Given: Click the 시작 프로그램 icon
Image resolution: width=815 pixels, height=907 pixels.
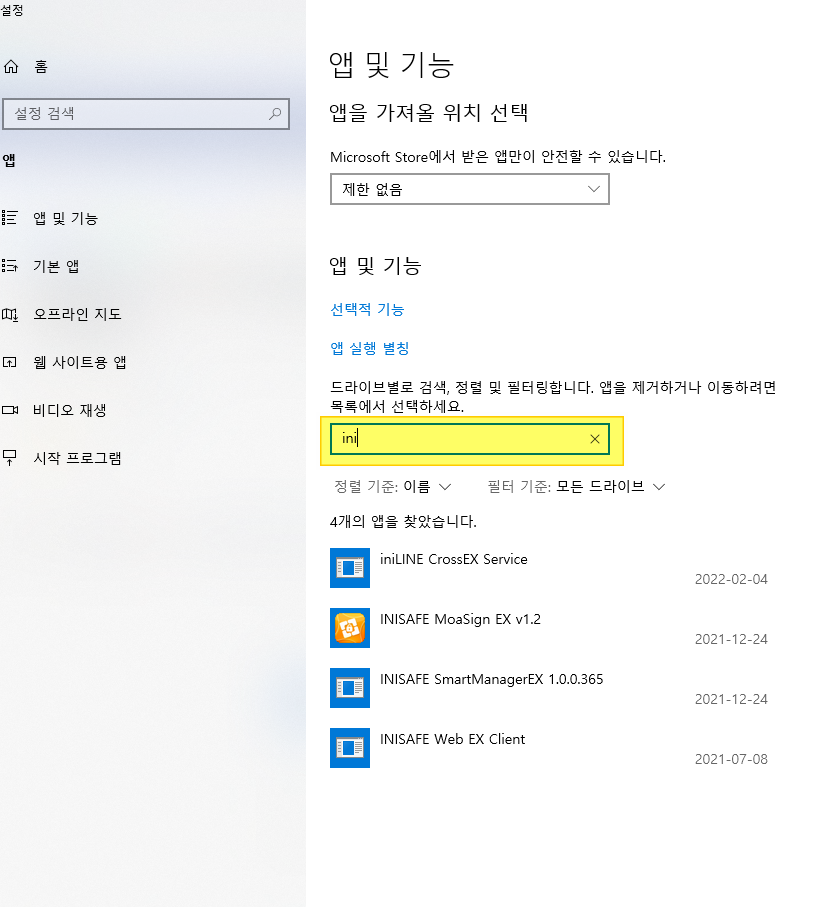Looking at the screenshot, I should pyautogui.click(x=10, y=458).
